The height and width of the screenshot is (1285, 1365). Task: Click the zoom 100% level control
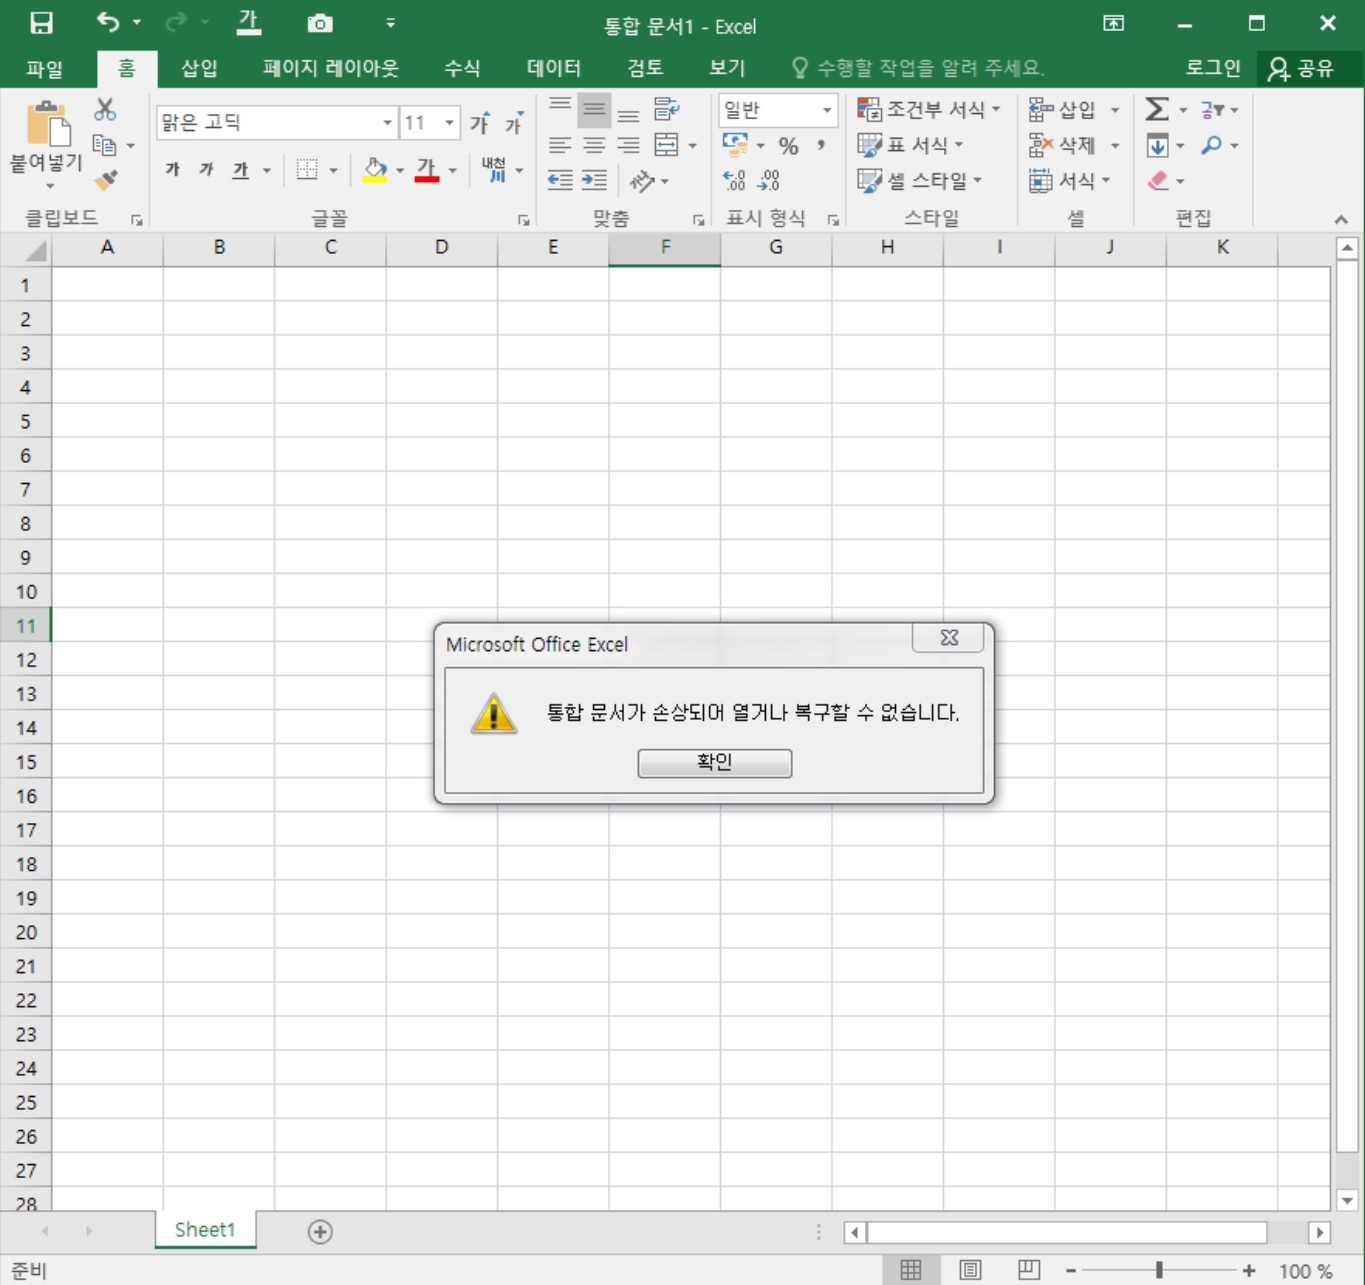tap(1304, 1271)
